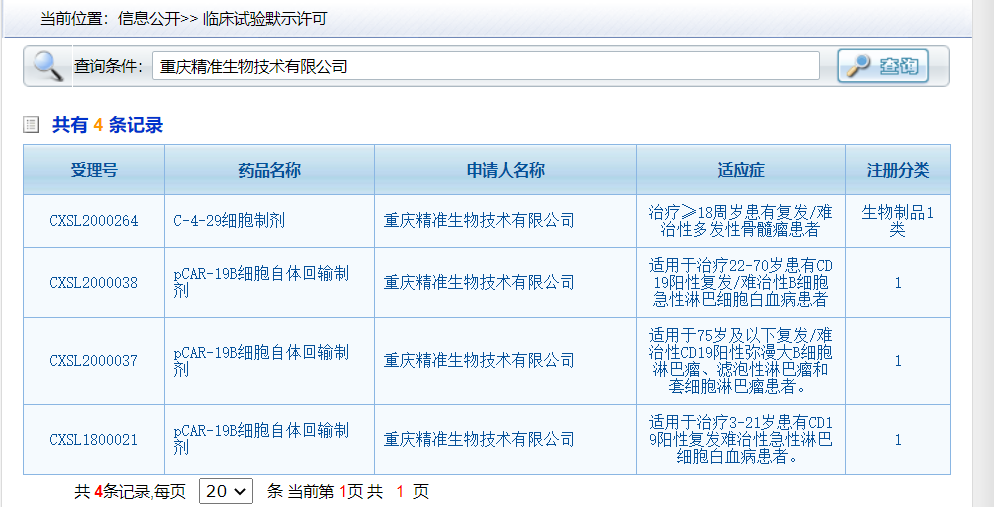
Task: Click applicant name in the CXSL2000264 row
Action: (479, 221)
